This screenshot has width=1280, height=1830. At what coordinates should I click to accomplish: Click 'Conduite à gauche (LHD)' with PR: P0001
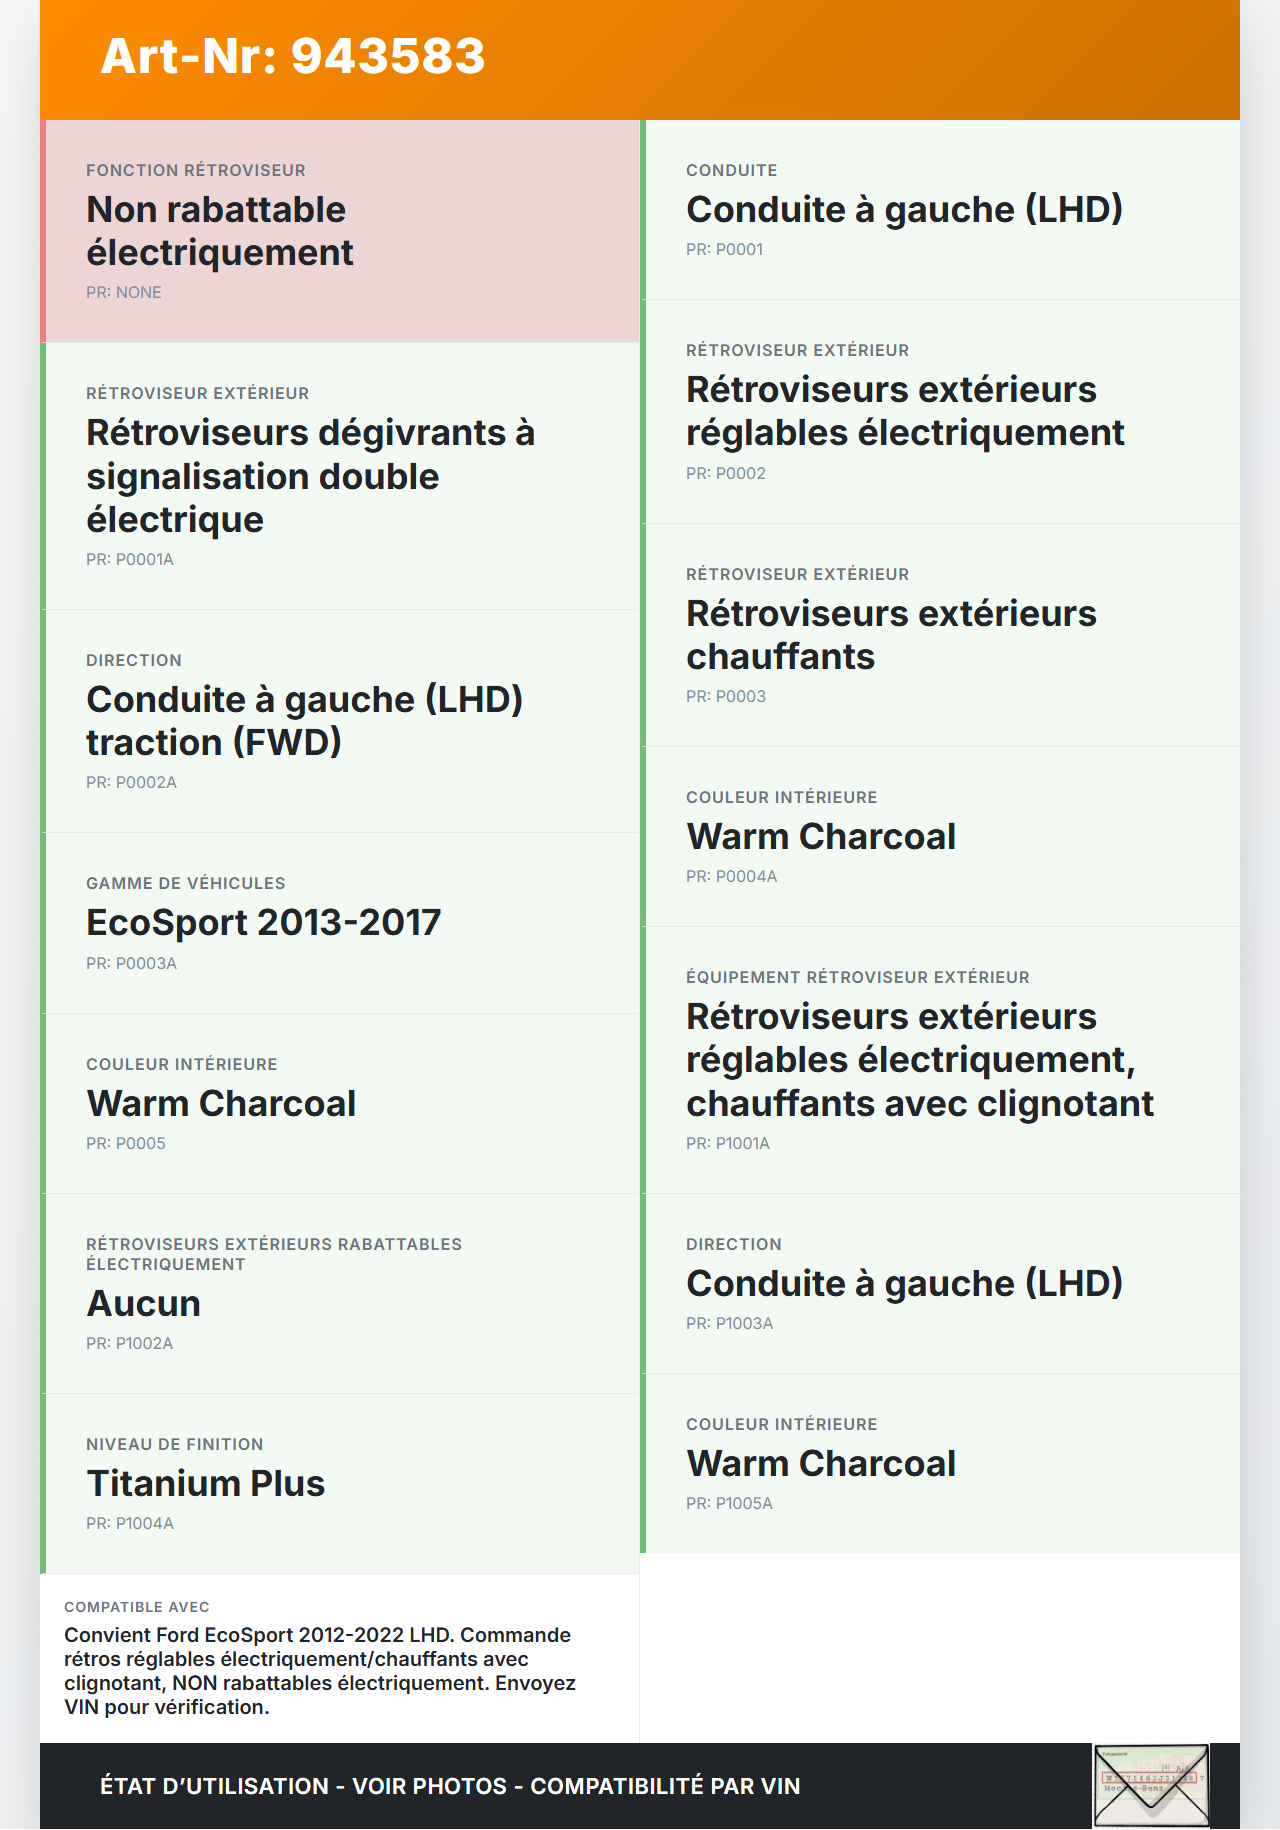(904, 210)
